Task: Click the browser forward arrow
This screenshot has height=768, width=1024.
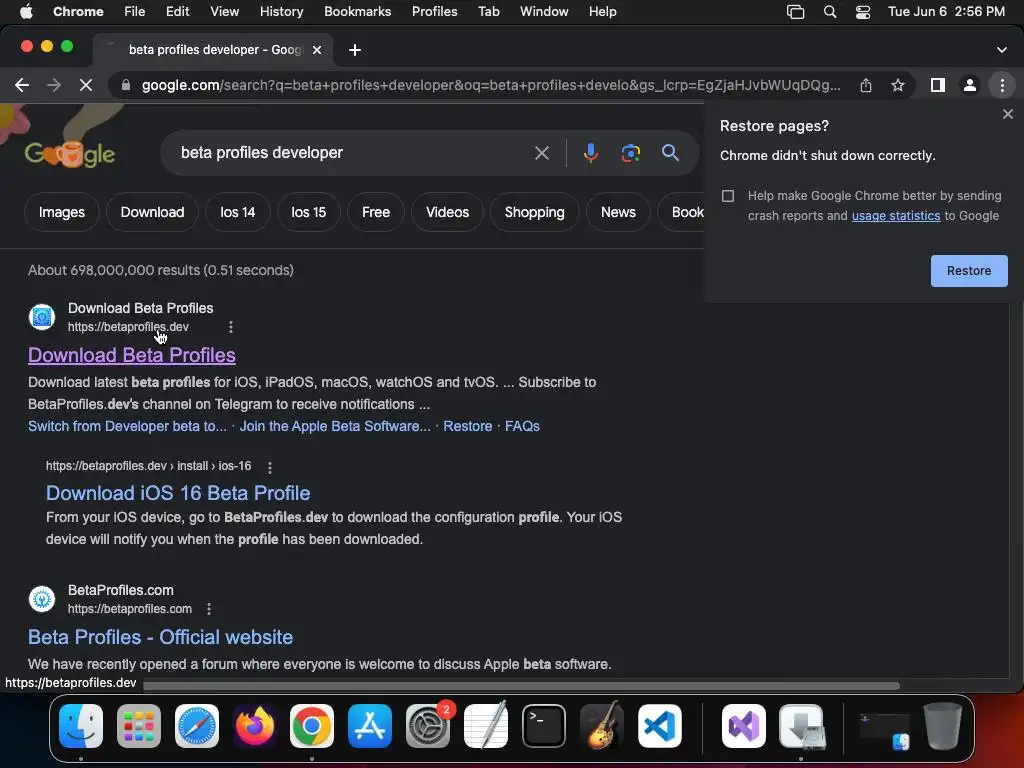Action: (x=54, y=85)
